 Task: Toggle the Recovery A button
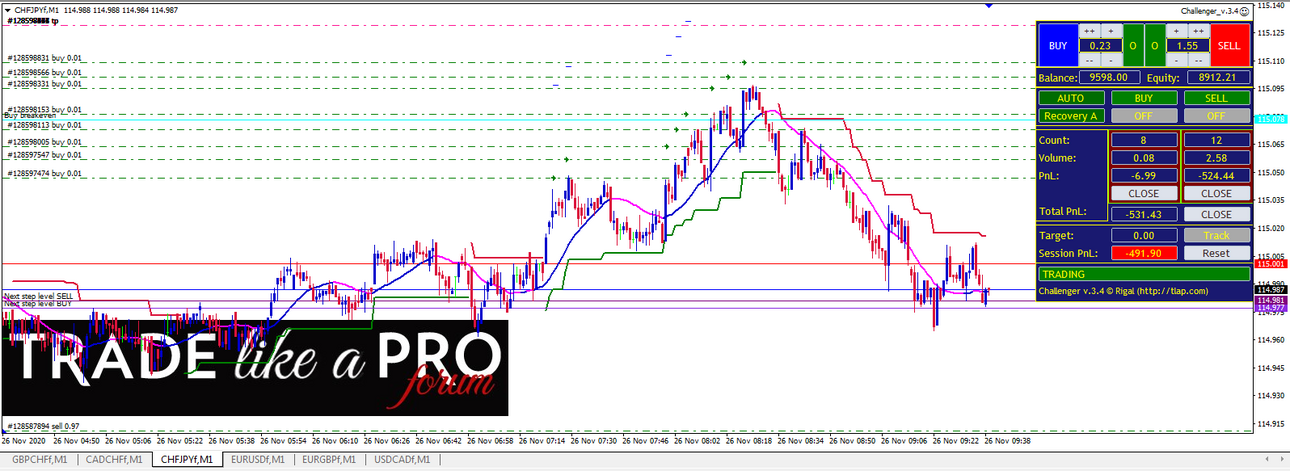[1071, 116]
